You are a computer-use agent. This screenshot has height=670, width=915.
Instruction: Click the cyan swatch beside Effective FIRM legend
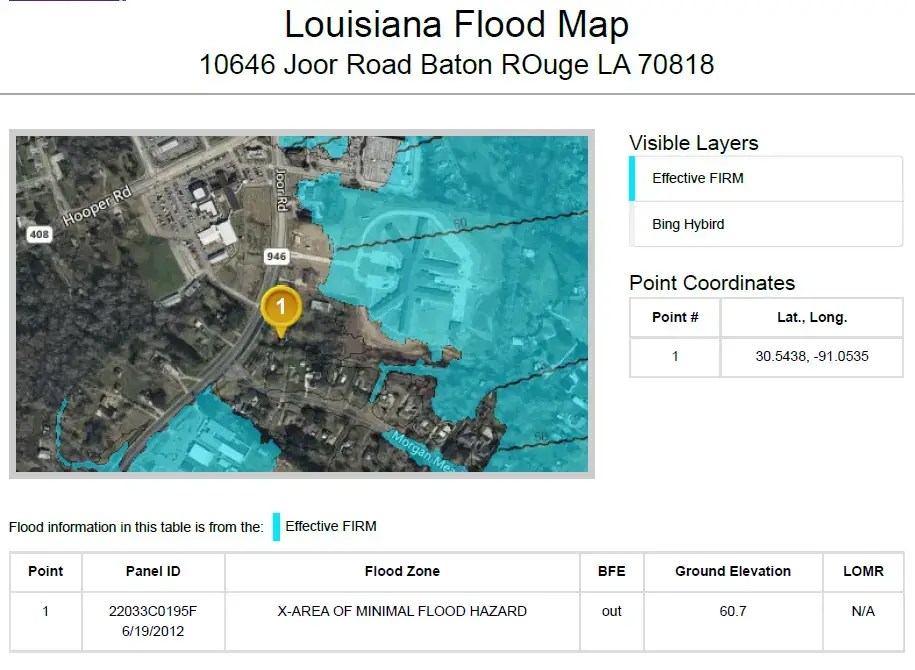[x=277, y=526]
